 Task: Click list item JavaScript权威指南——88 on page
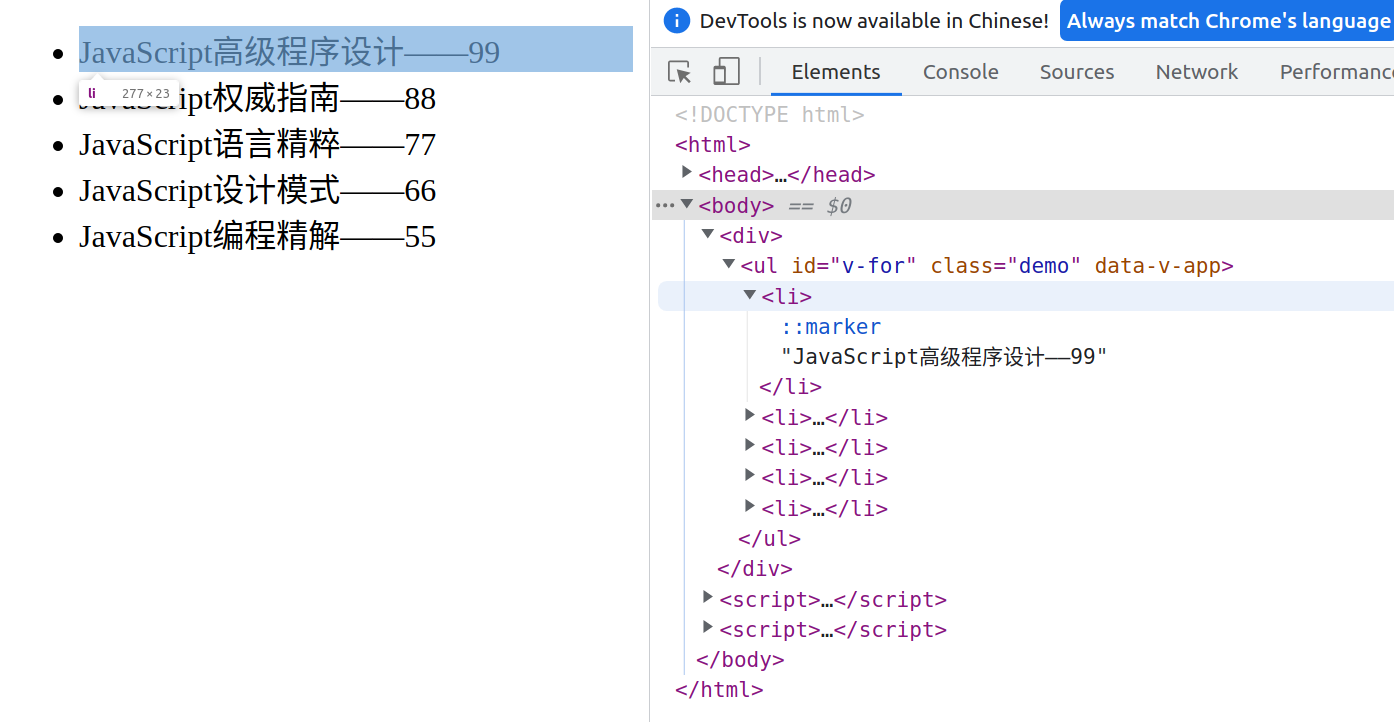click(257, 98)
